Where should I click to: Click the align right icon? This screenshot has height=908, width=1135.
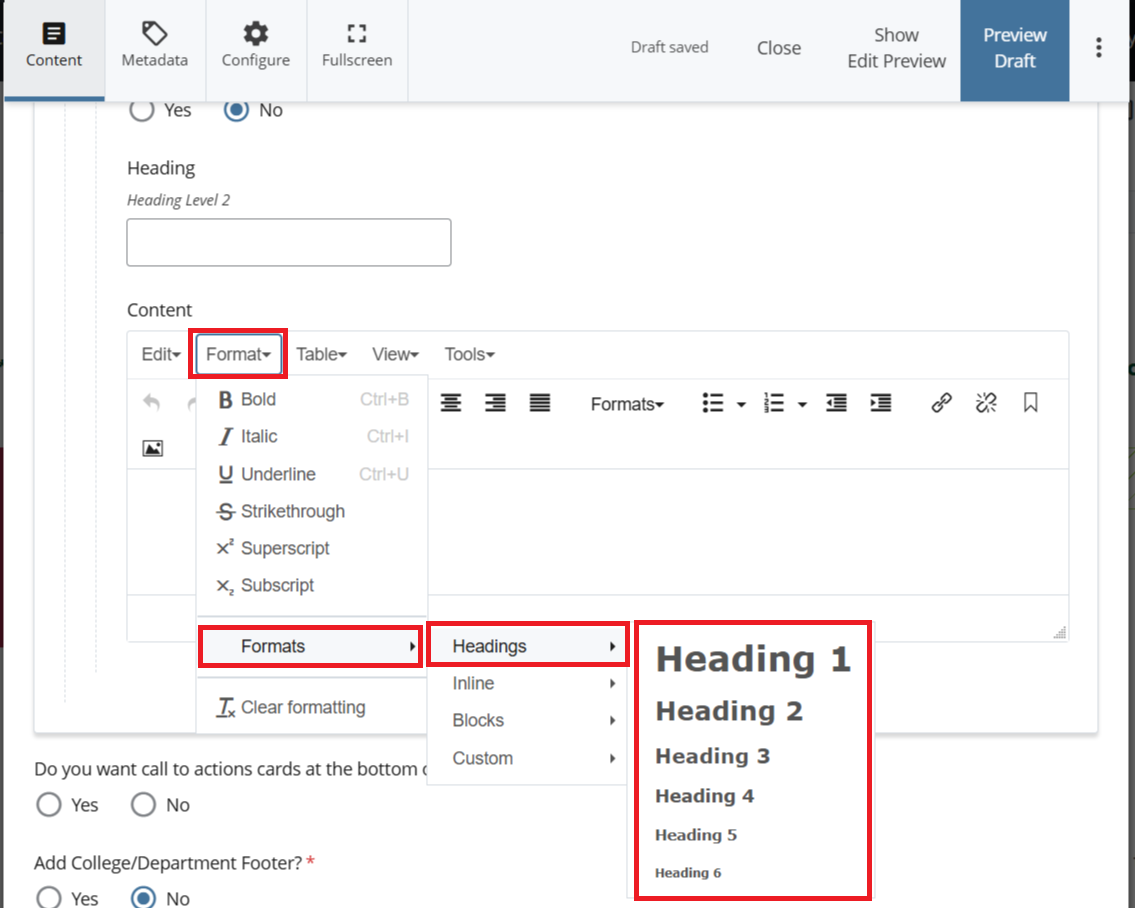click(495, 403)
